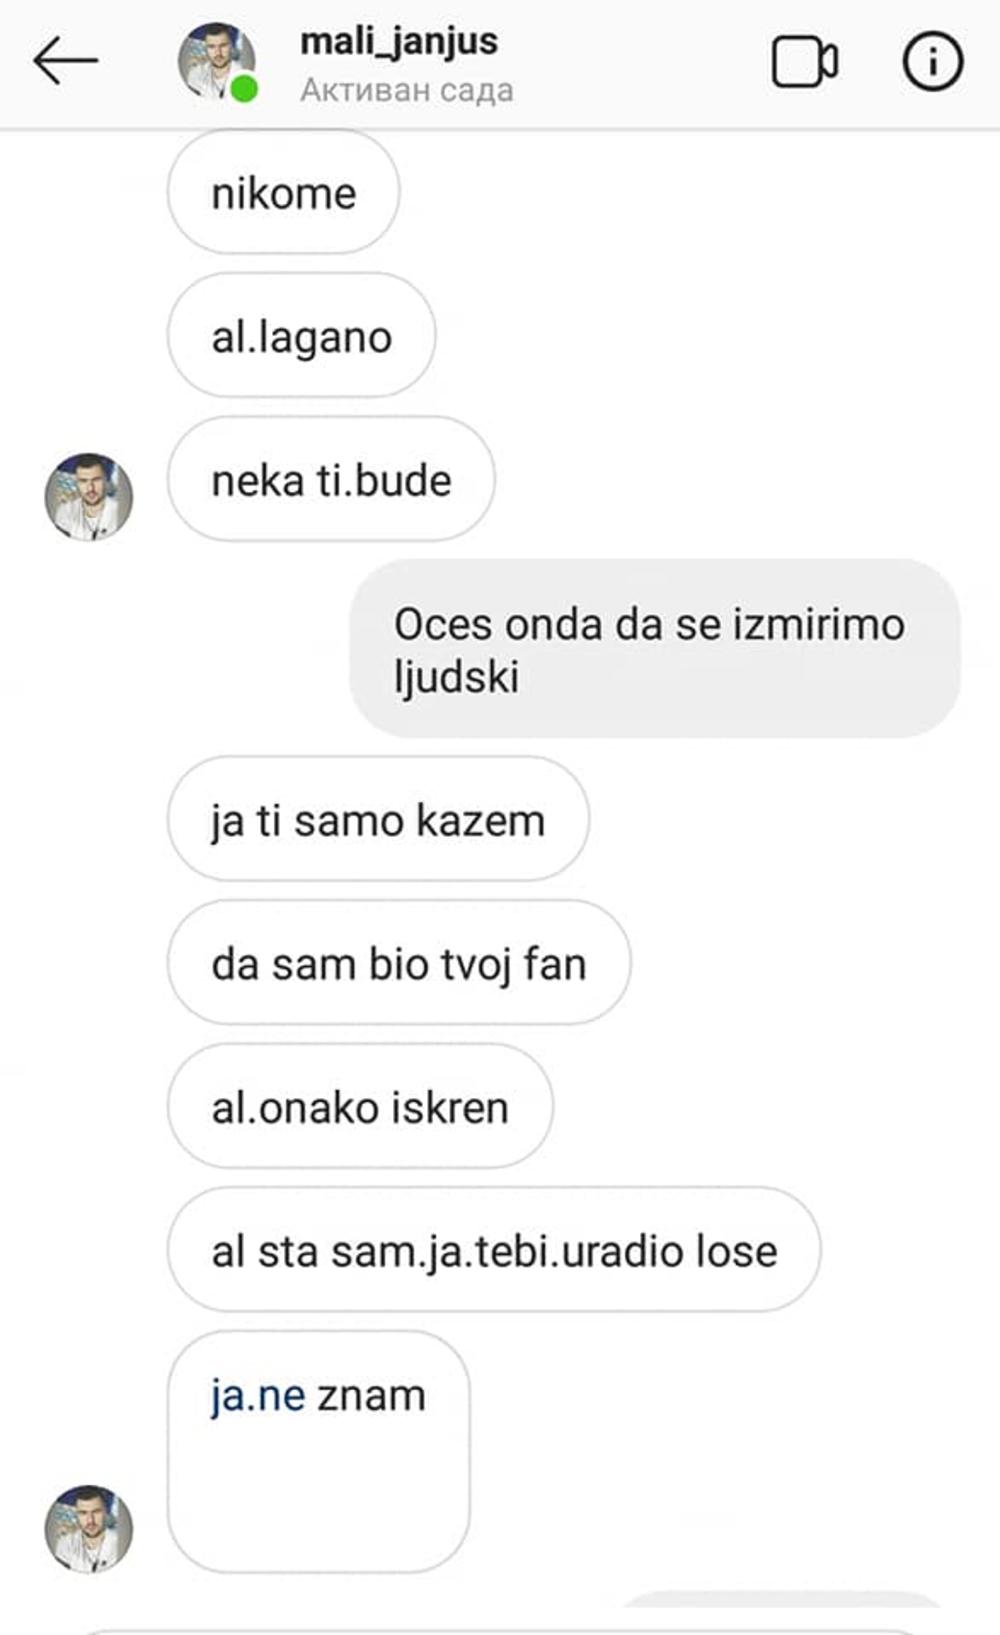Open the mali_janjus username link
Viewport: 1000px width, 1635px height.
[399, 41]
